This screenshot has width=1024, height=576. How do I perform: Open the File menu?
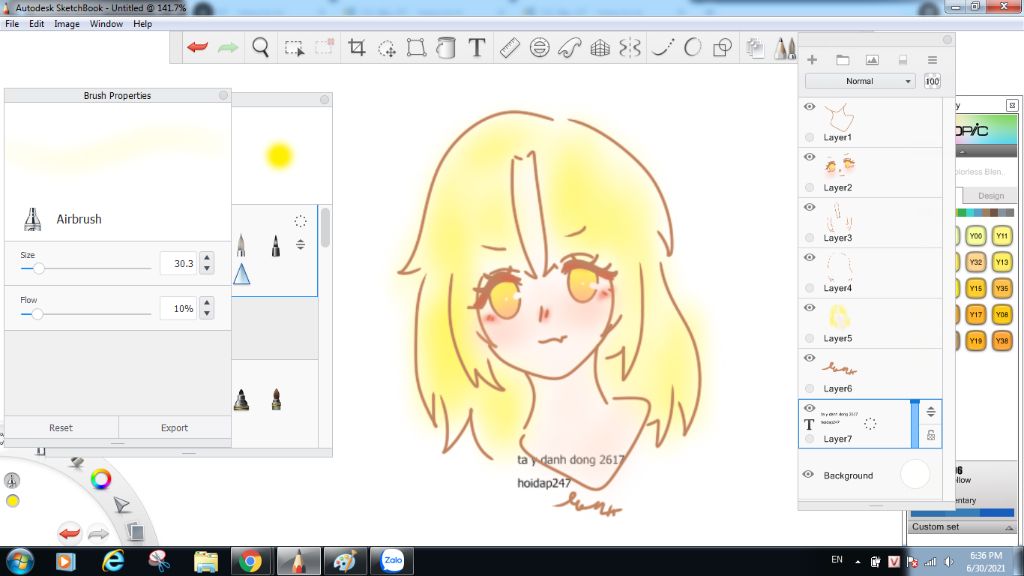tap(12, 24)
